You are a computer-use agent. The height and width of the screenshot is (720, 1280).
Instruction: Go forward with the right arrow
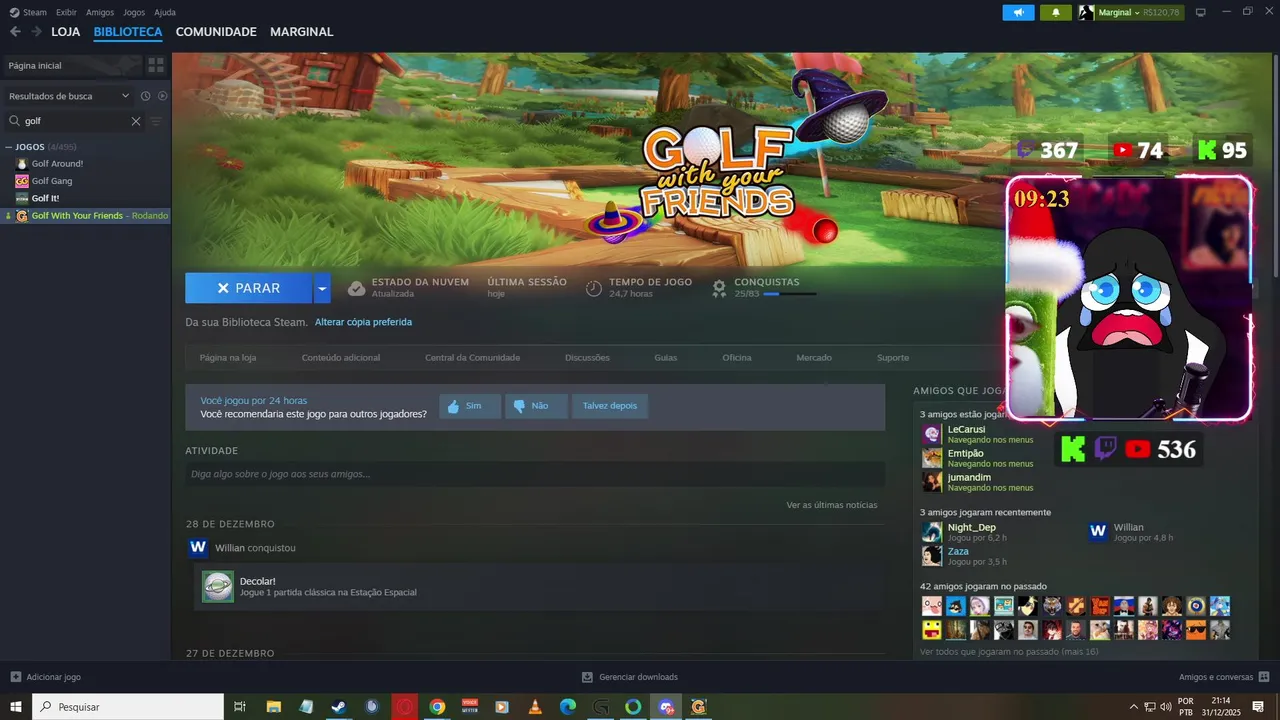click(37, 32)
